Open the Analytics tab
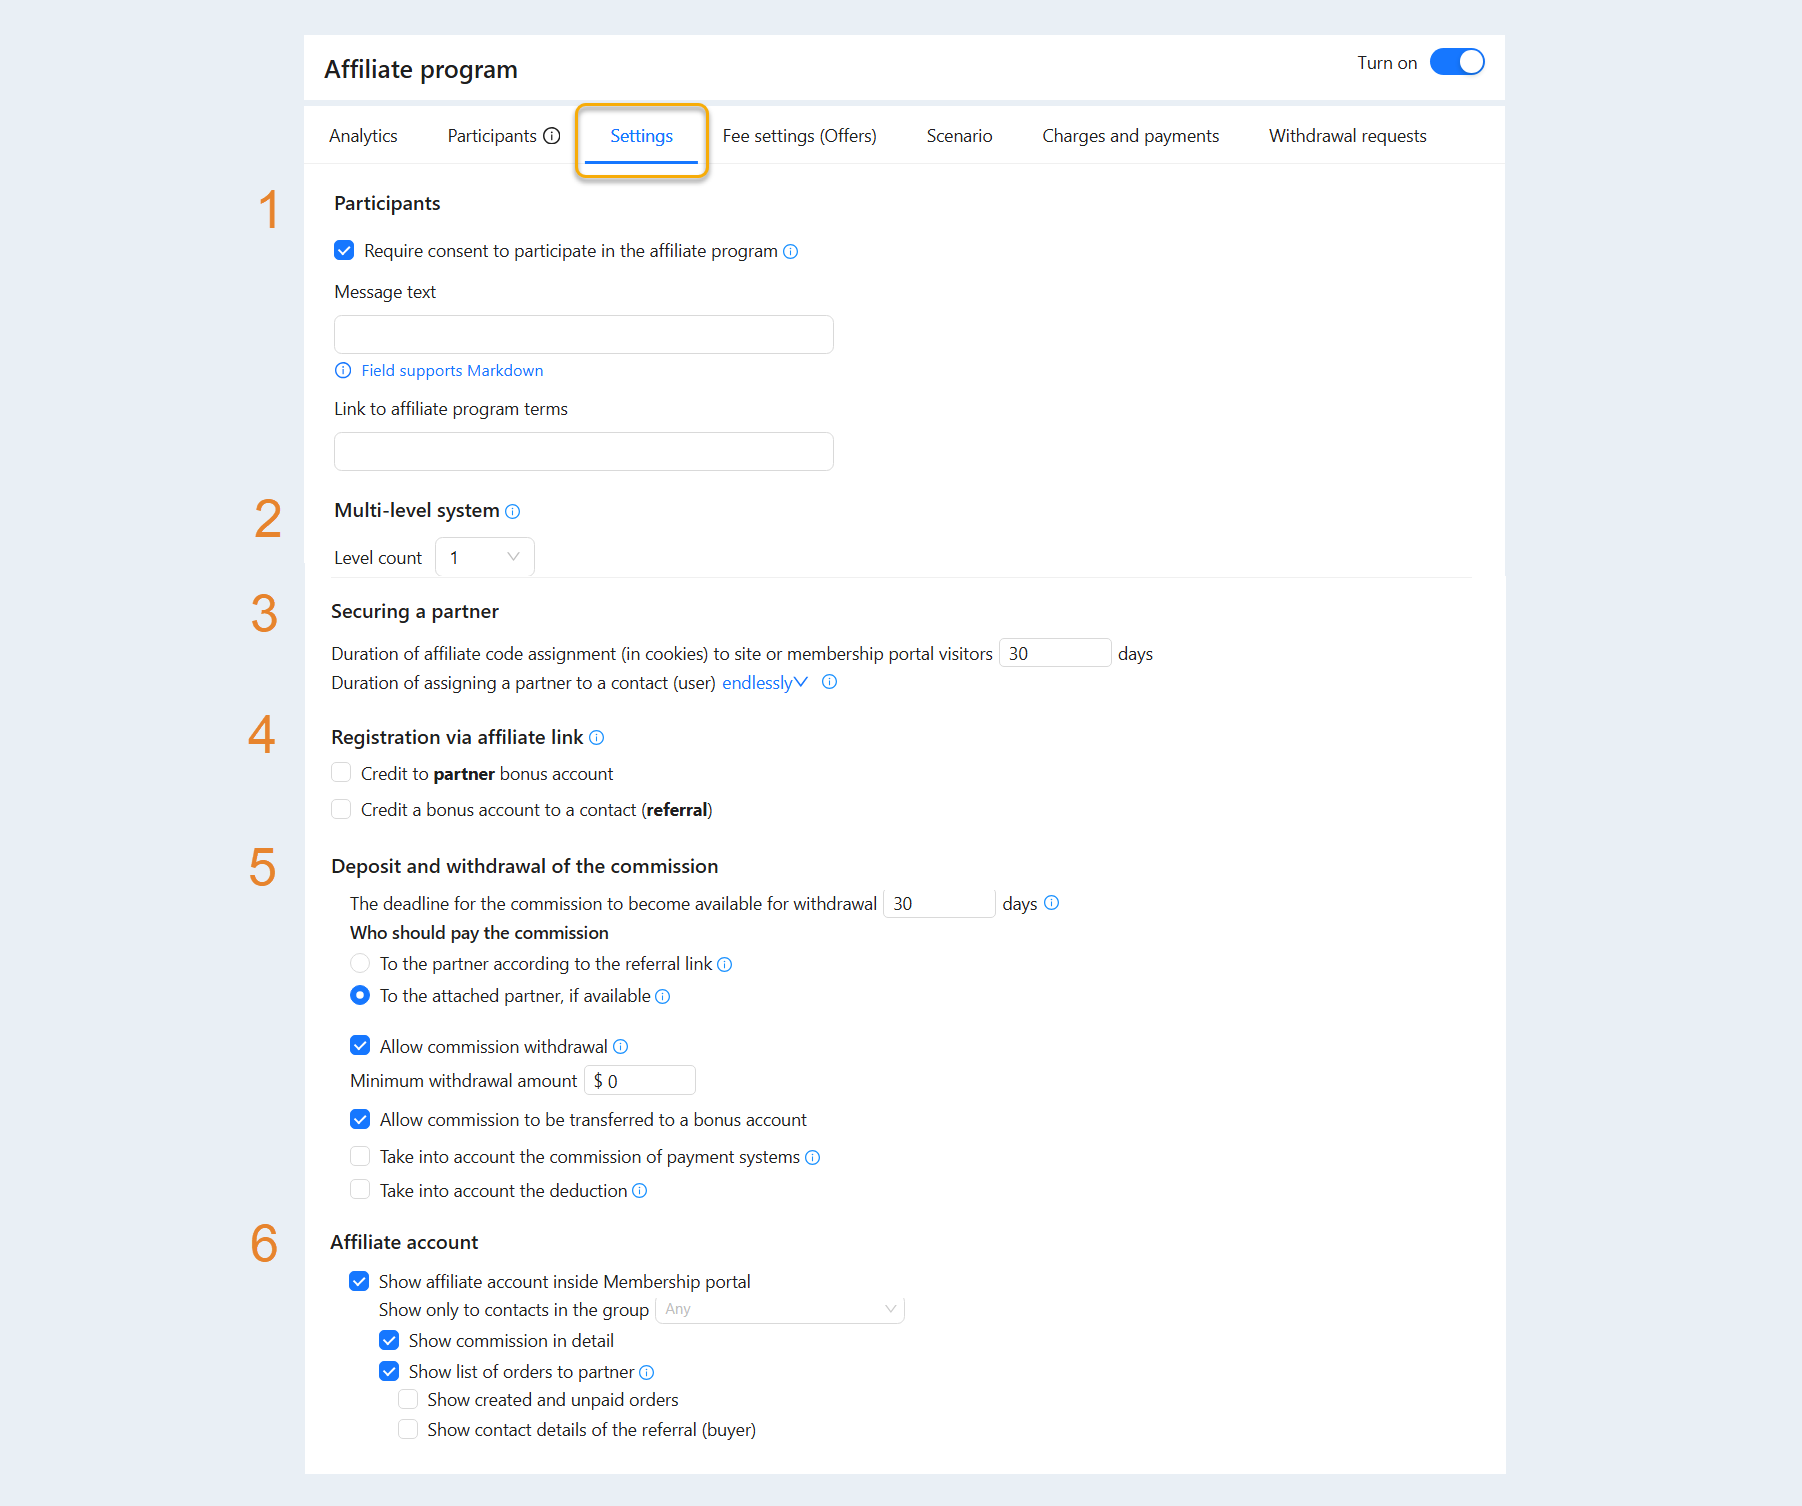The height and width of the screenshot is (1506, 1802). 363,136
